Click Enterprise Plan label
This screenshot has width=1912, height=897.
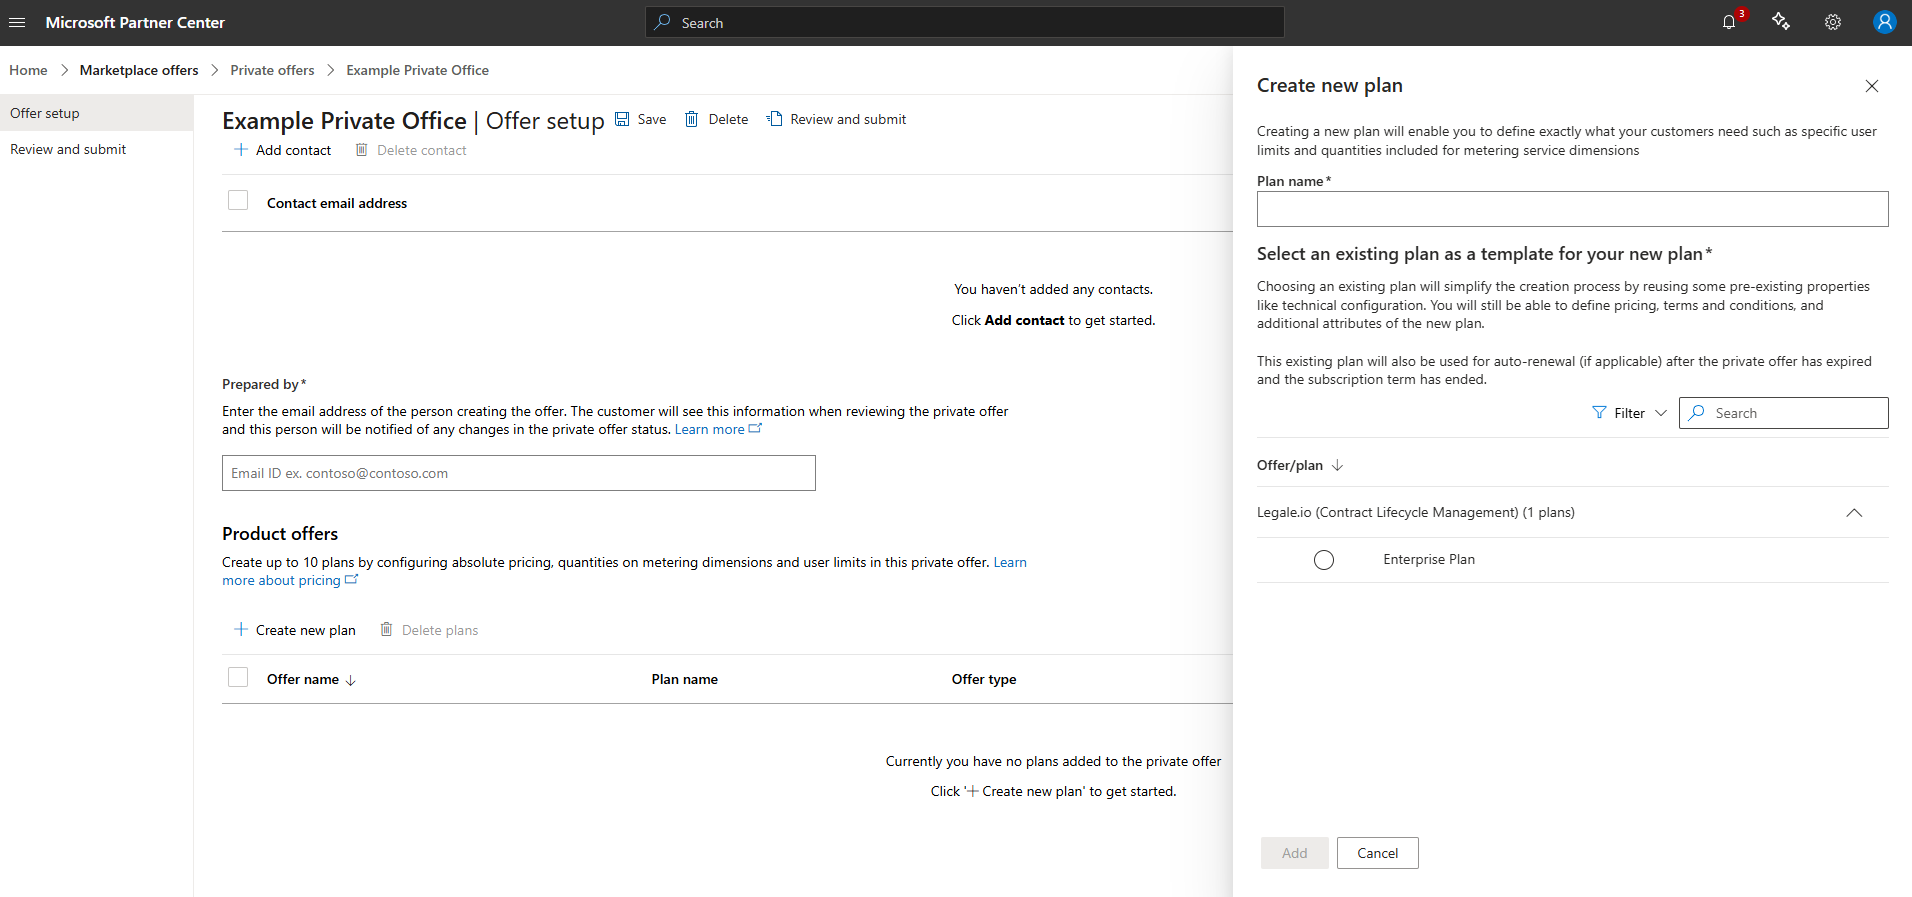click(x=1429, y=559)
